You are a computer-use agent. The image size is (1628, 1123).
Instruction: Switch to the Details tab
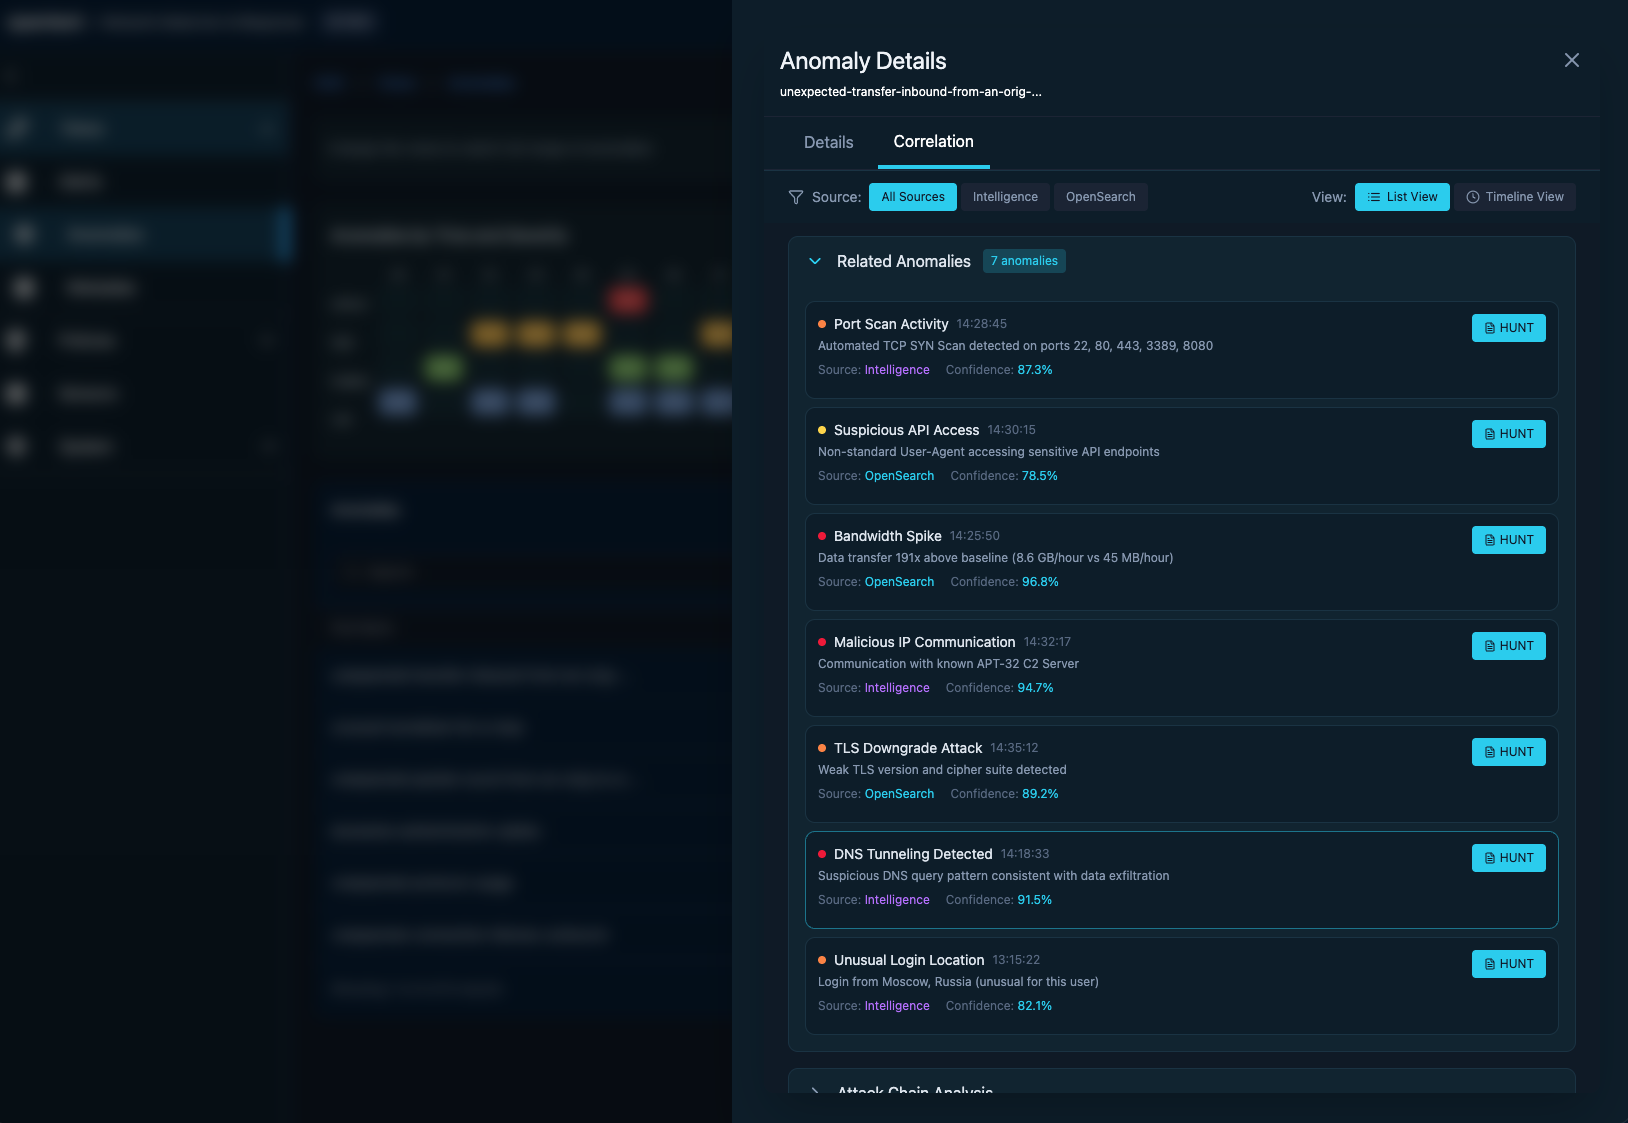pyautogui.click(x=827, y=142)
